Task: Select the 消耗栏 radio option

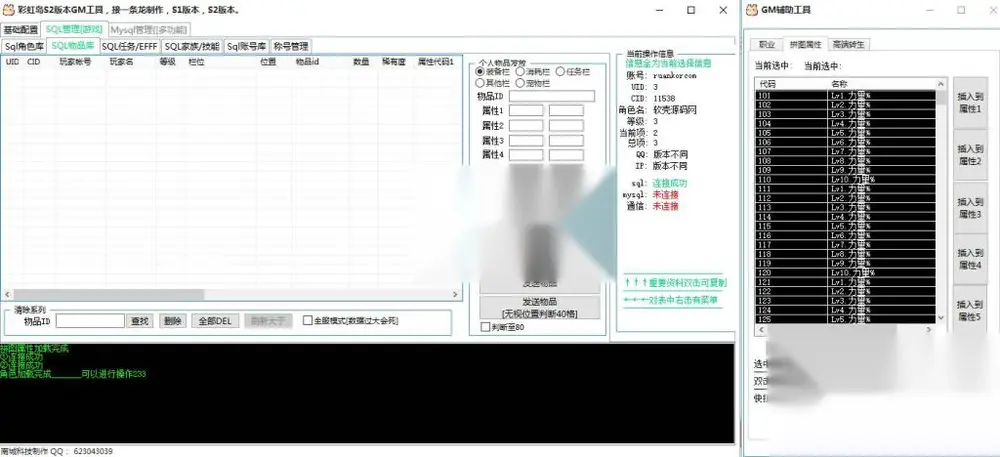Action: 520,72
